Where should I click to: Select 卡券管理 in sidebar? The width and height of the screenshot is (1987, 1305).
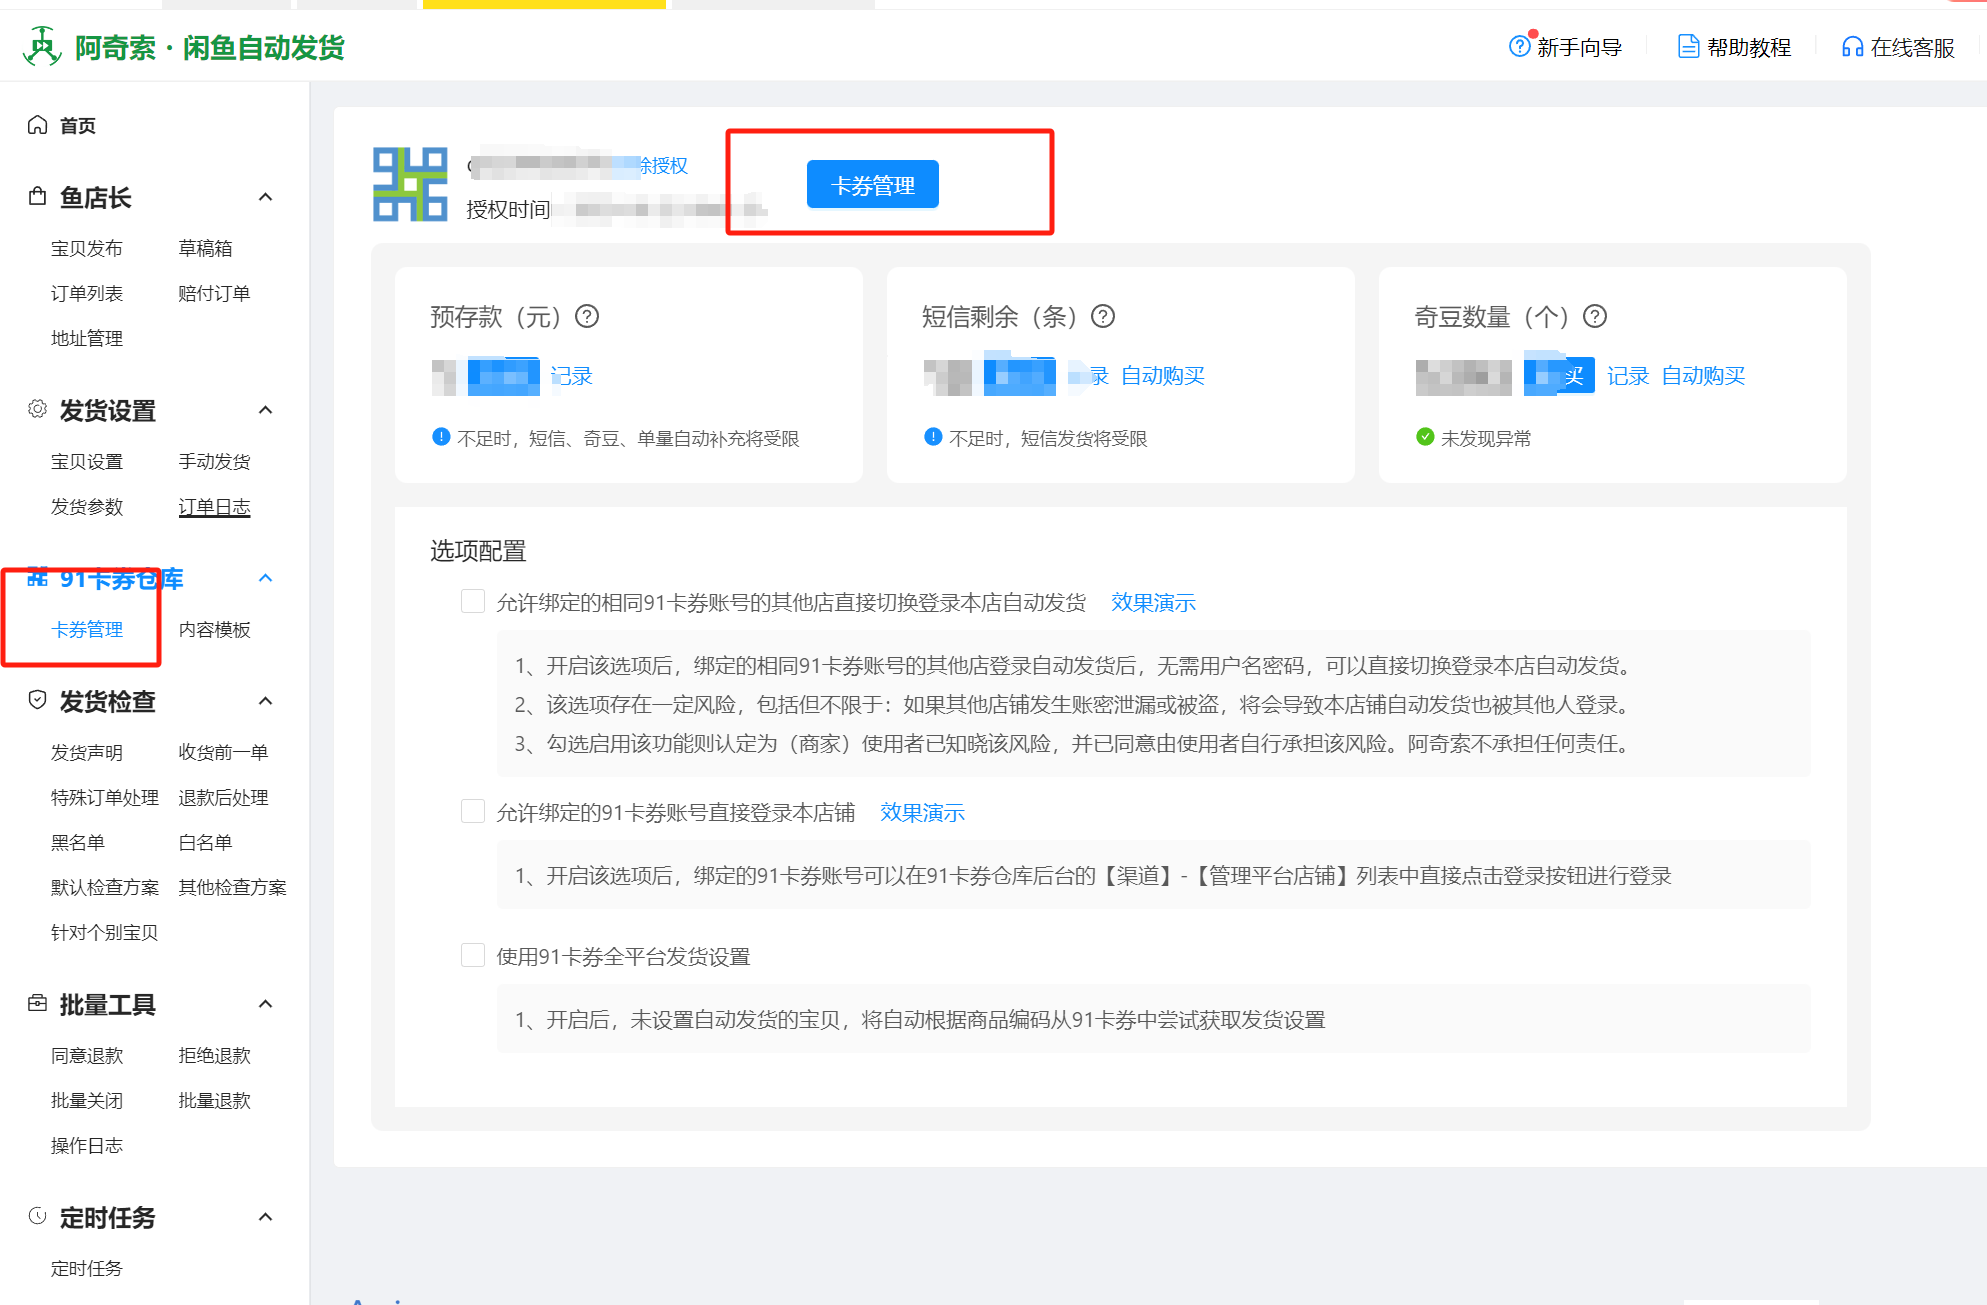click(87, 629)
